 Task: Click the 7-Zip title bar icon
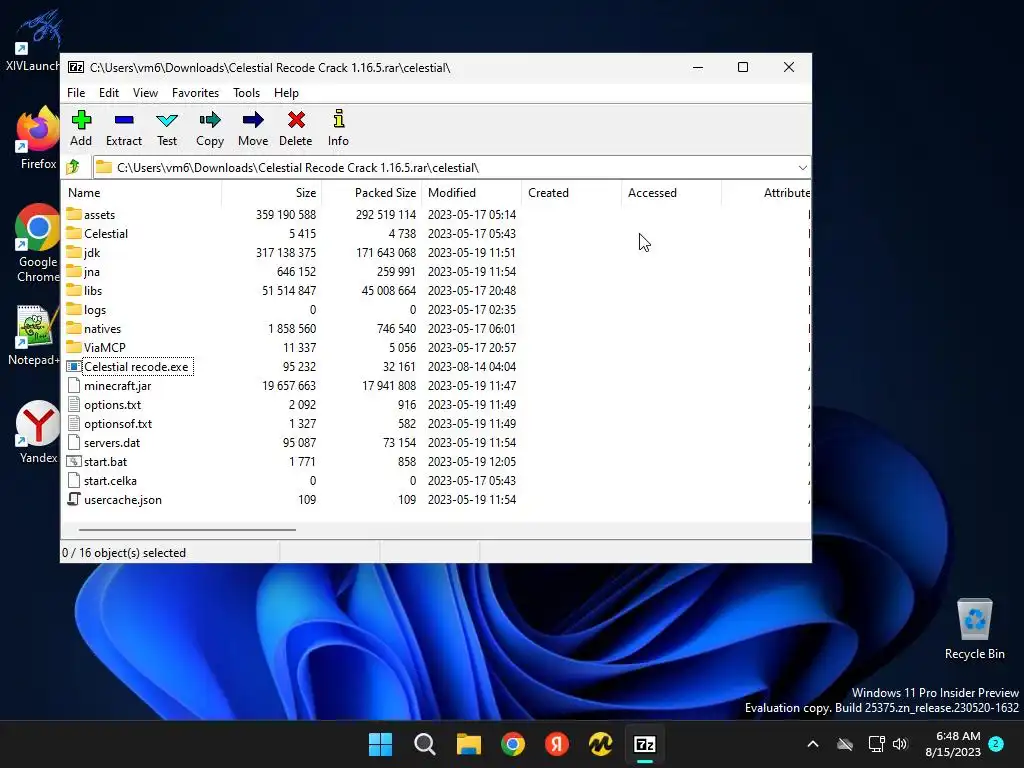76,67
